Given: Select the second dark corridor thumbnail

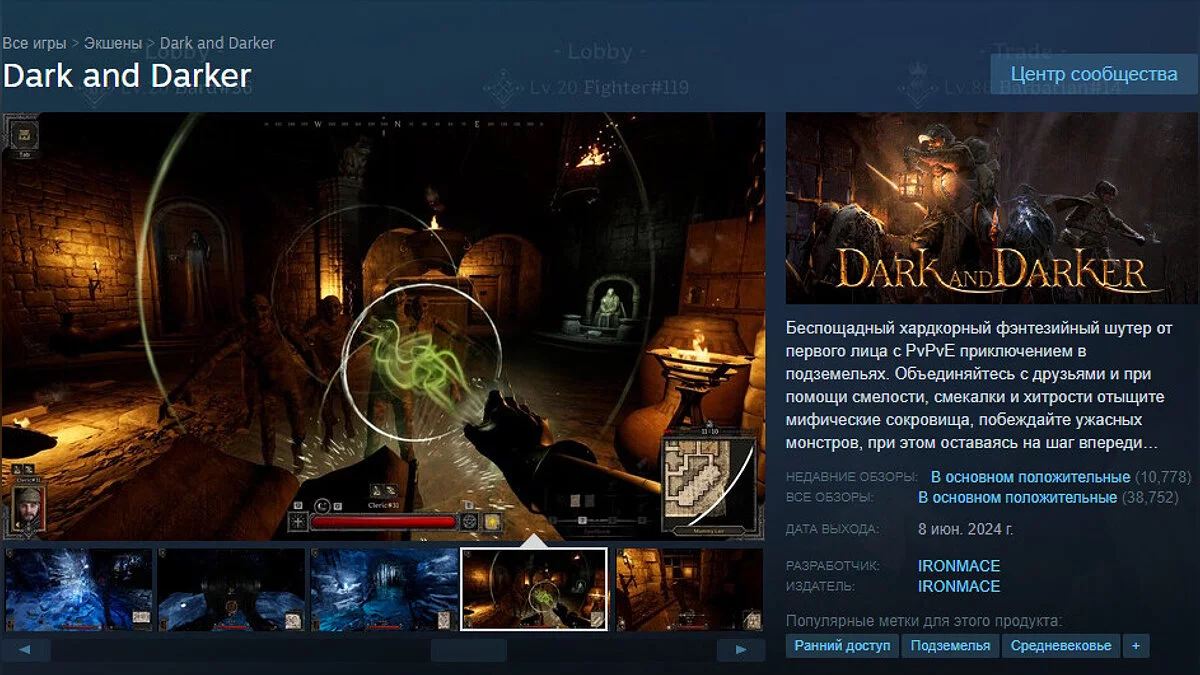Looking at the screenshot, I should click(231, 589).
